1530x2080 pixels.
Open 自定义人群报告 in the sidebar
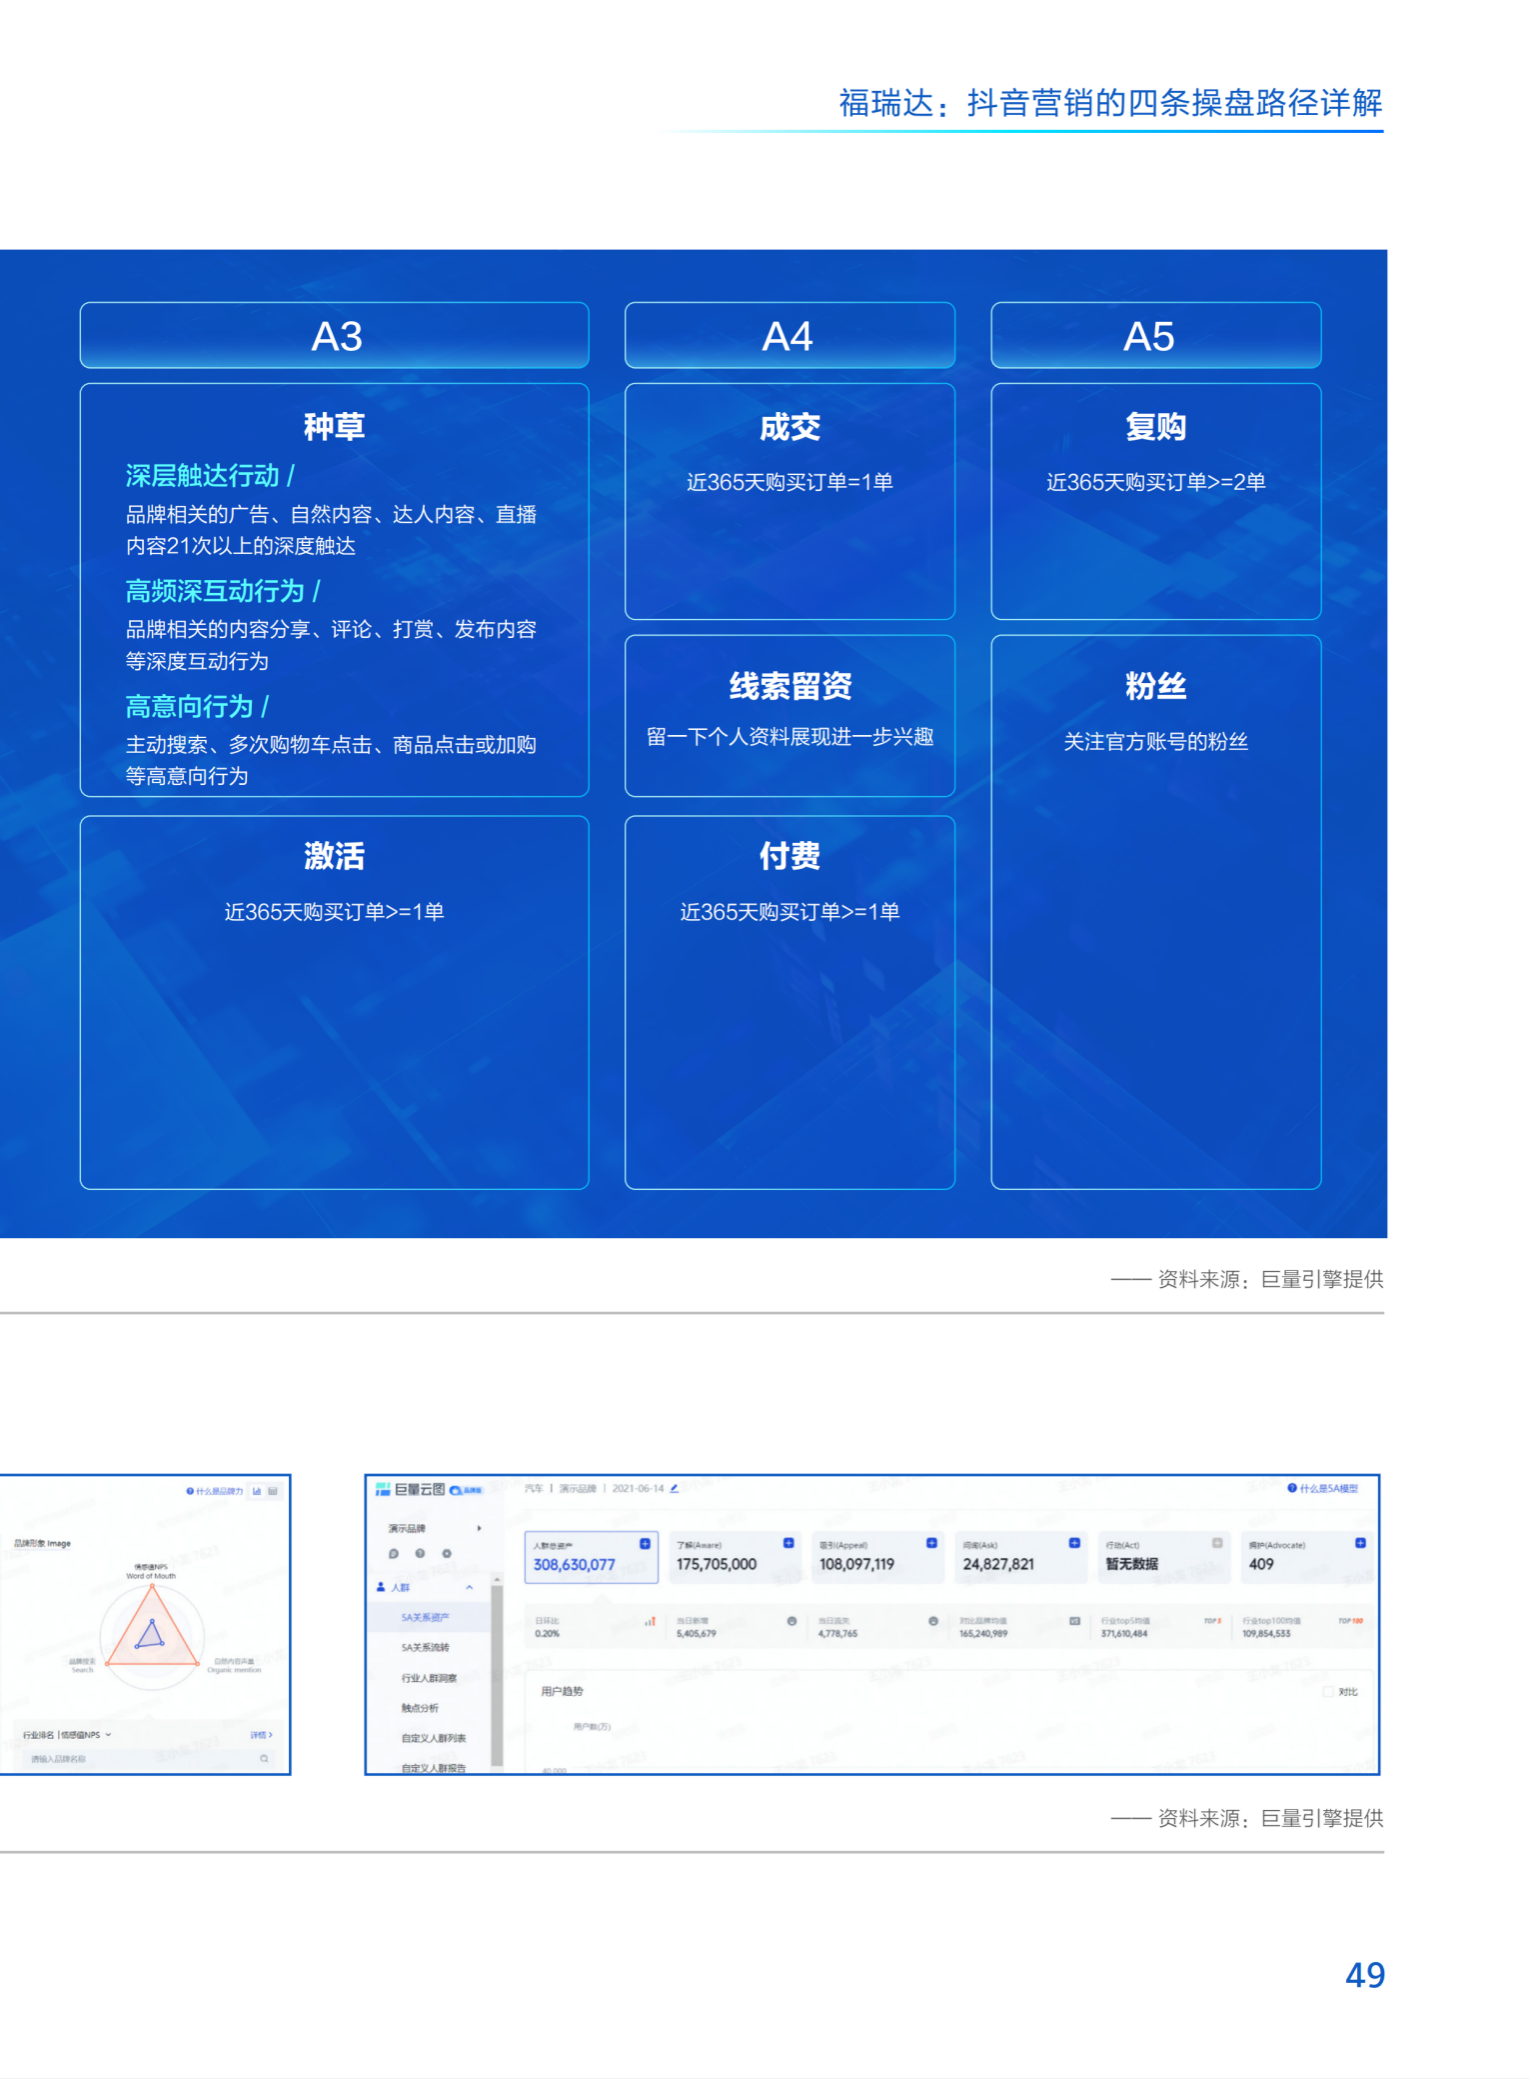434,1768
